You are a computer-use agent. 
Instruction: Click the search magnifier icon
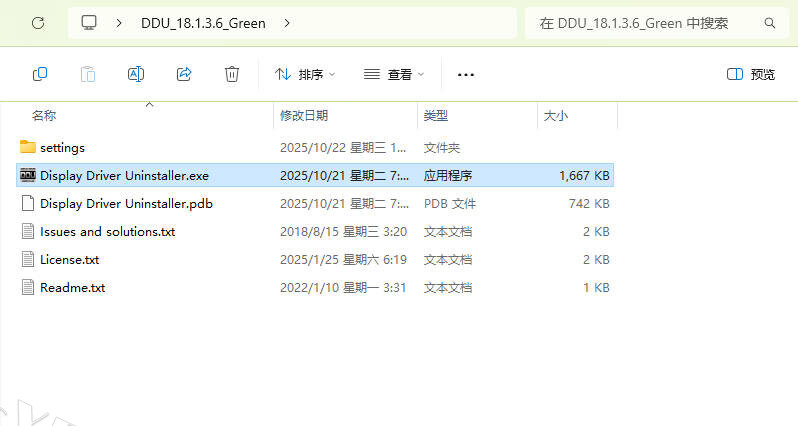[769, 22]
